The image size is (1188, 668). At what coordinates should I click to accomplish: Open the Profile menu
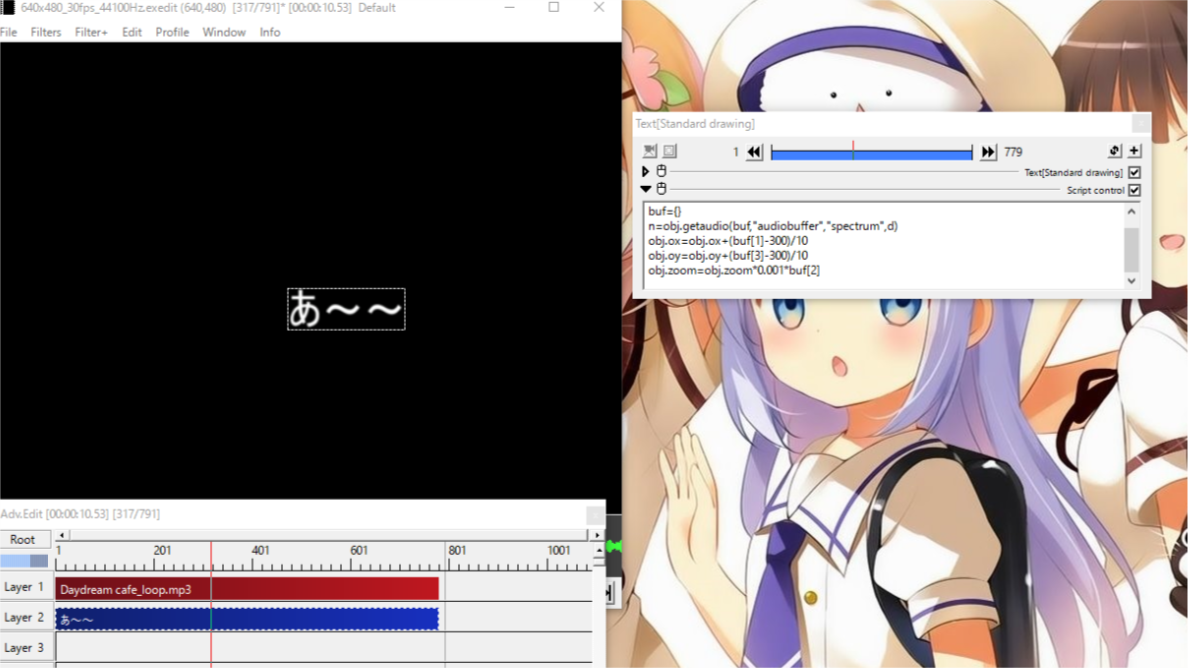[x=172, y=32]
